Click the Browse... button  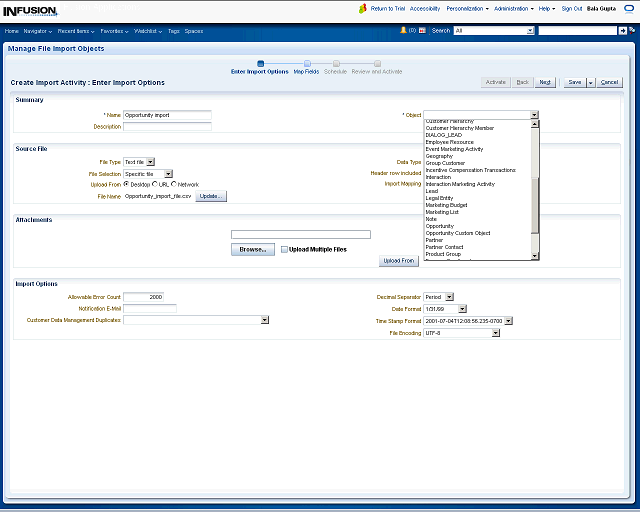pos(252,249)
